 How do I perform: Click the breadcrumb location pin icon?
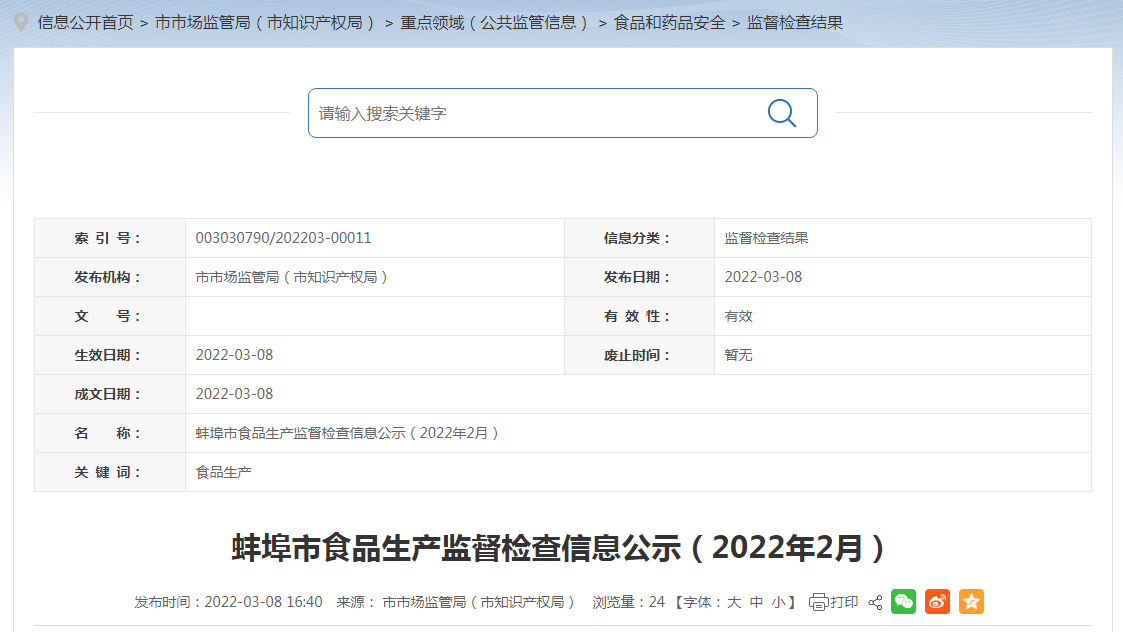[x=21, y=22]
